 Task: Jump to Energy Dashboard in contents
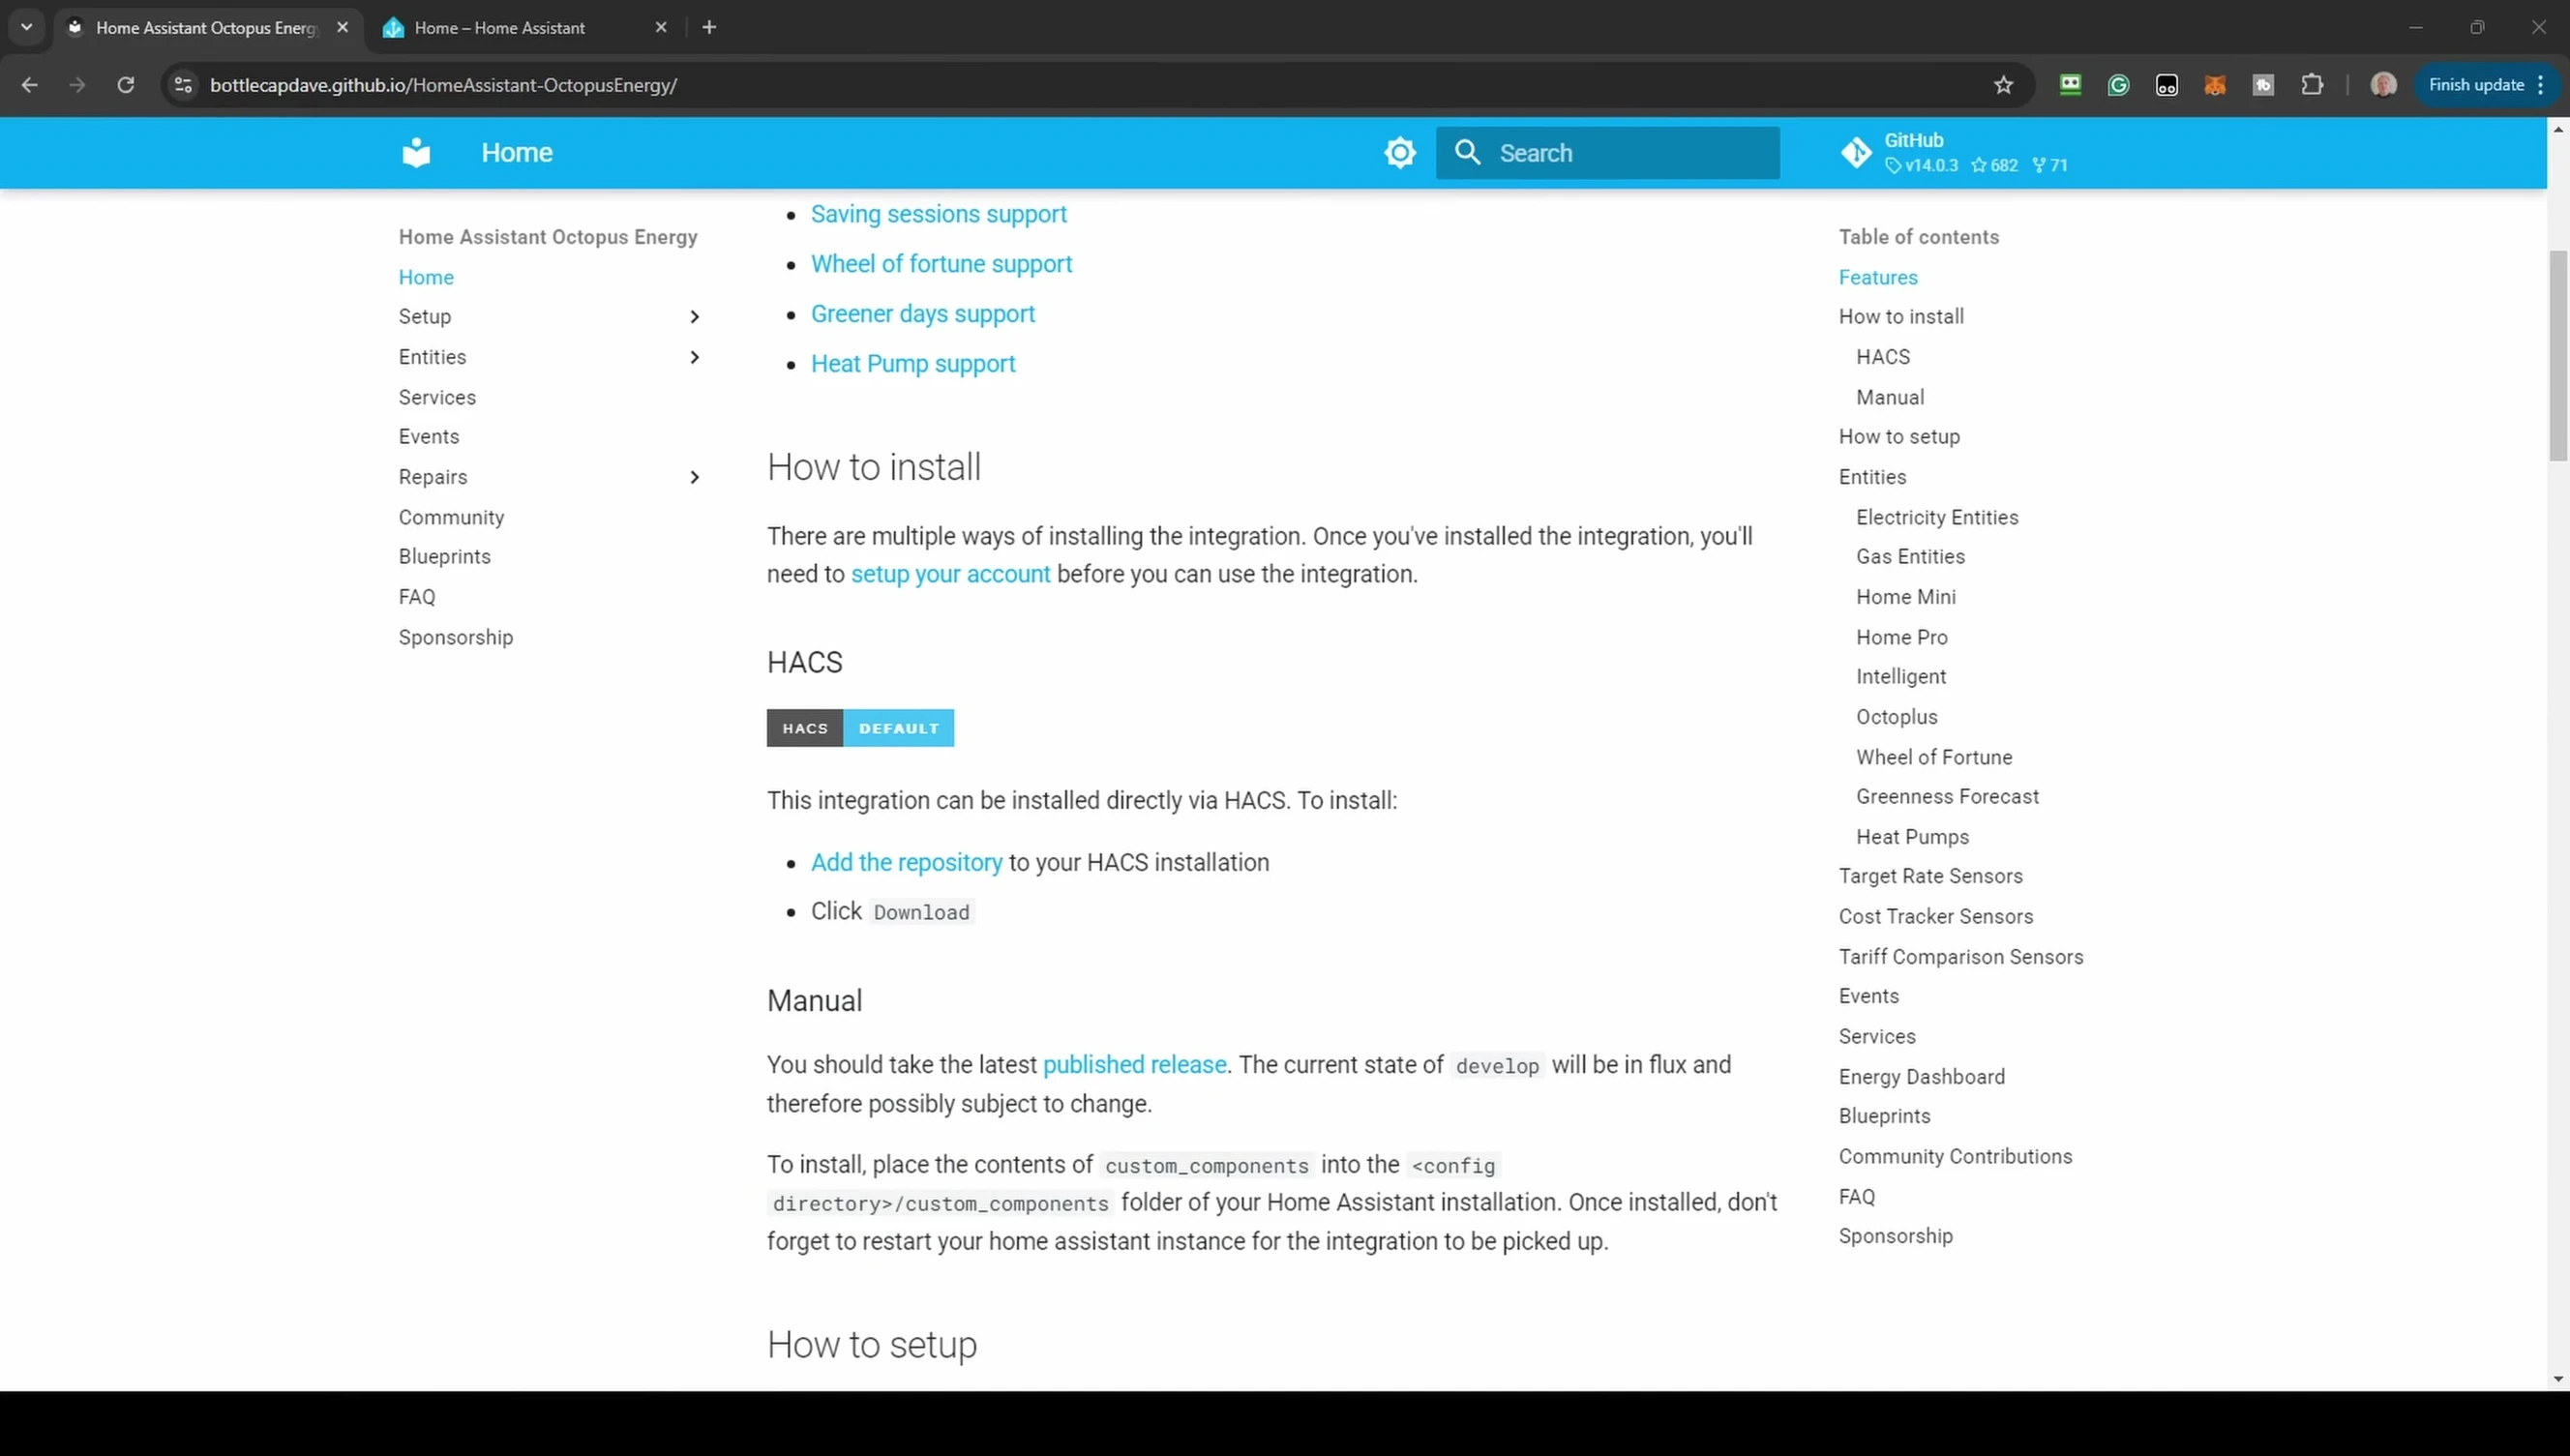[x=1921, y=1077]
